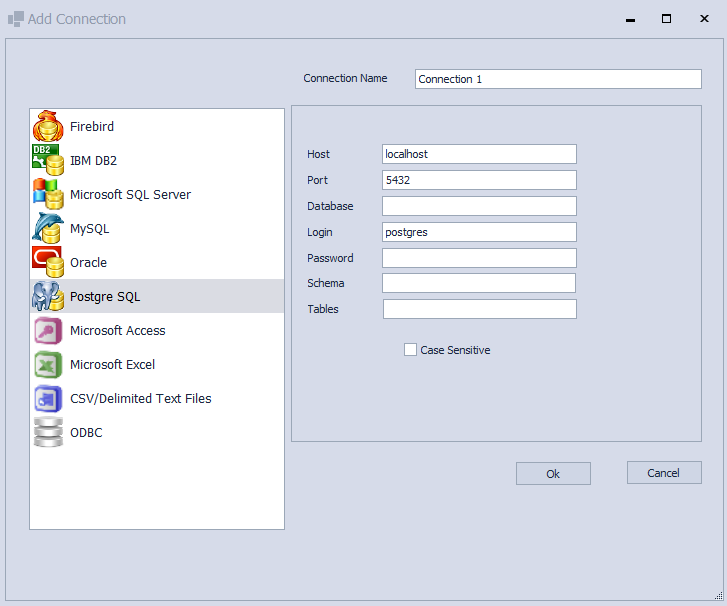Screen dimensions: 727x606
Task: Select the Microsoft Excel icon
Action: tap(48, 364)
